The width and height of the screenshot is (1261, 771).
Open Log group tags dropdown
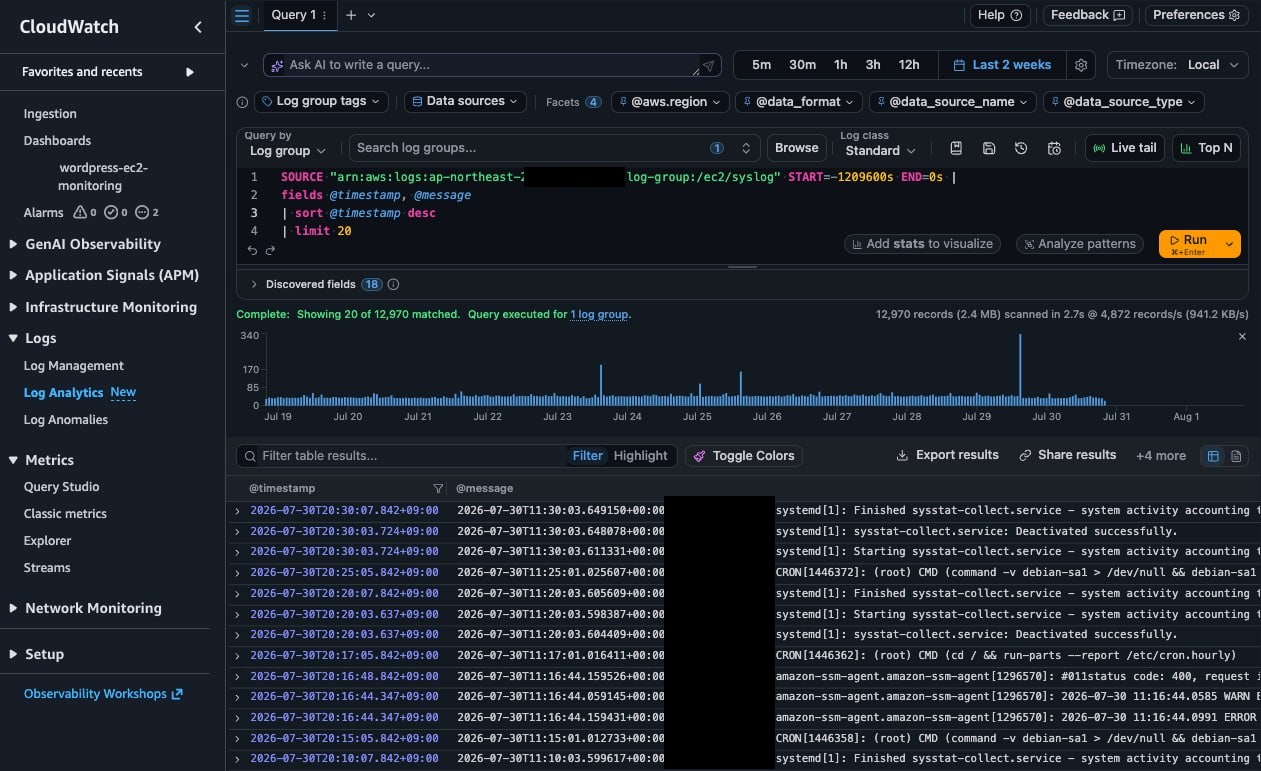(x=322, y=102)
